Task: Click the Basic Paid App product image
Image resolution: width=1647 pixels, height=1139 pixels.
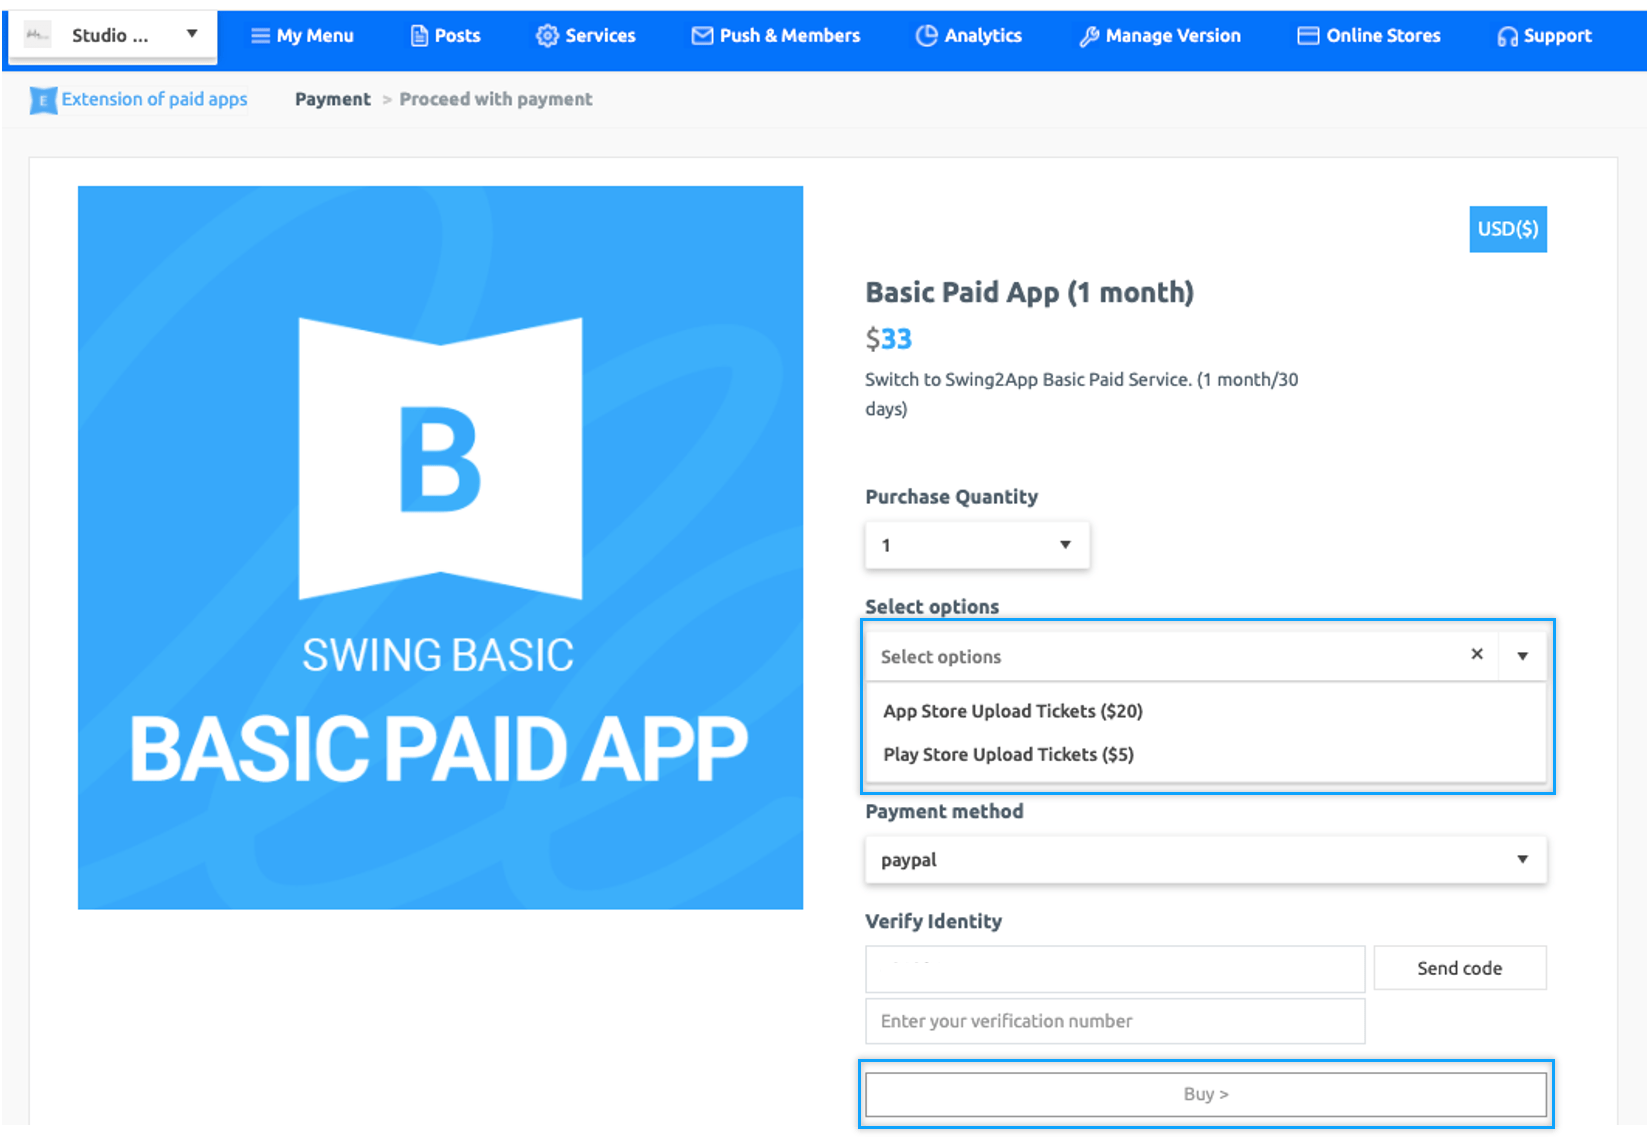Action: tap(440, 547)
